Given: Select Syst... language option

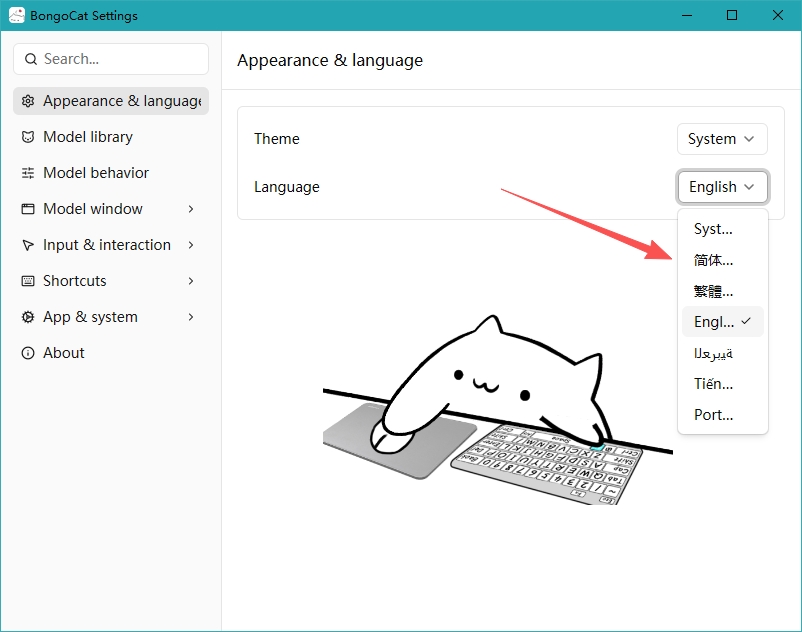Looking at the screenshot, I should coord(722,229).
